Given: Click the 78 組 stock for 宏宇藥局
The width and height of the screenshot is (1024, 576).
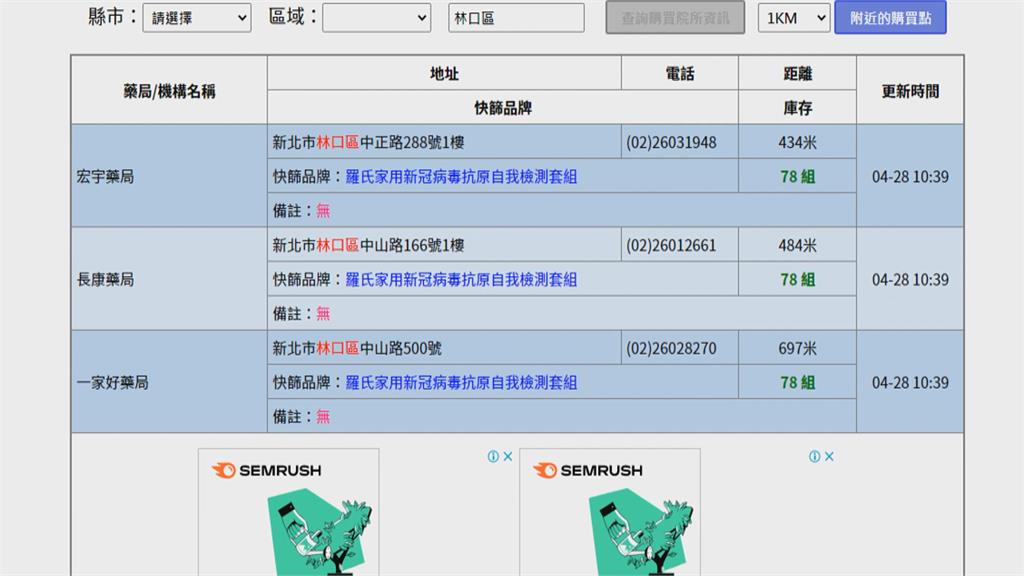Looking at the screenshot, I should click(x=797, y=176).
